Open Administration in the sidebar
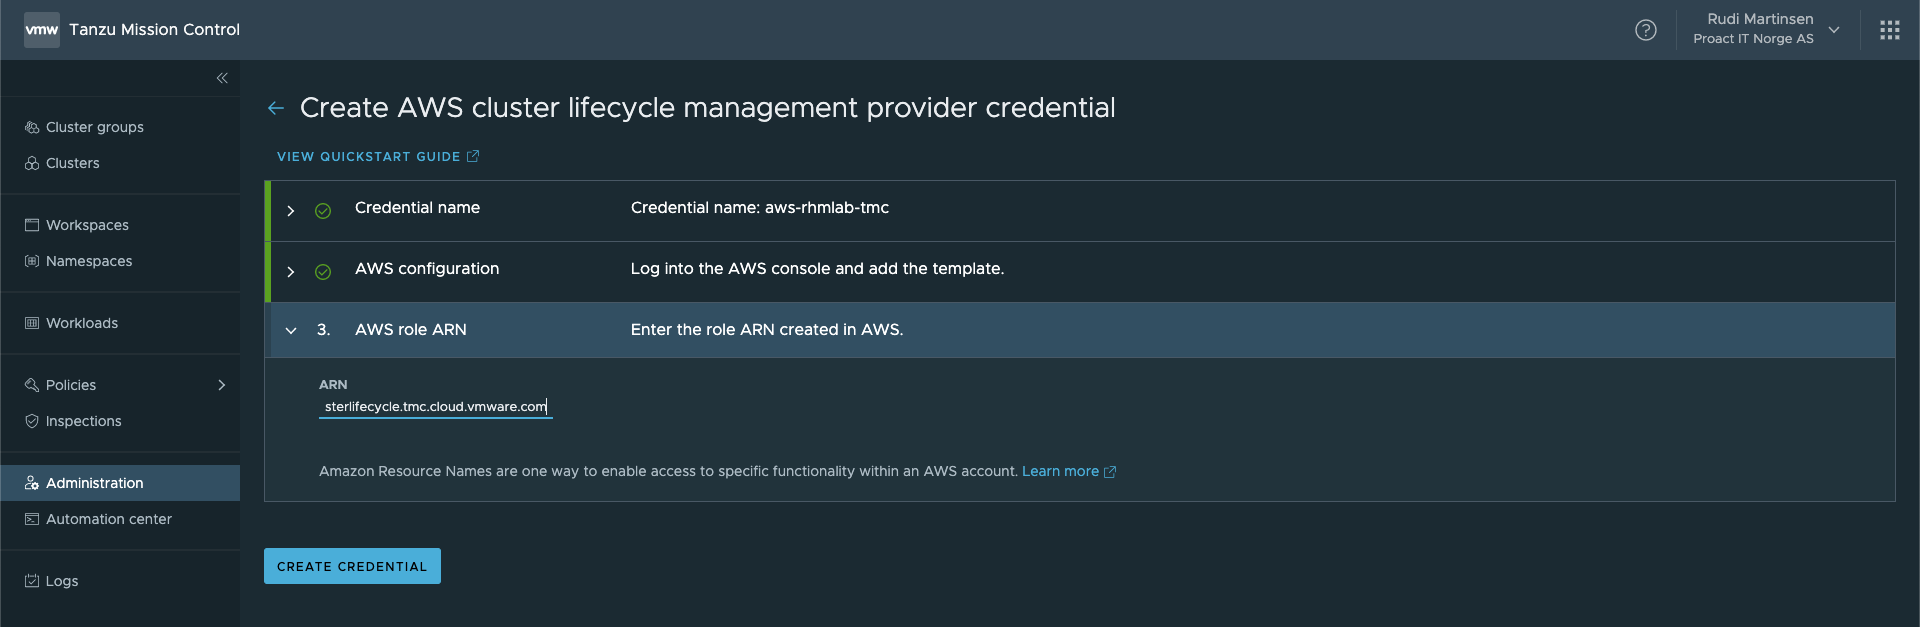Image resolution: width=1920 pixels, height=627 pixels. pos(95,483)
